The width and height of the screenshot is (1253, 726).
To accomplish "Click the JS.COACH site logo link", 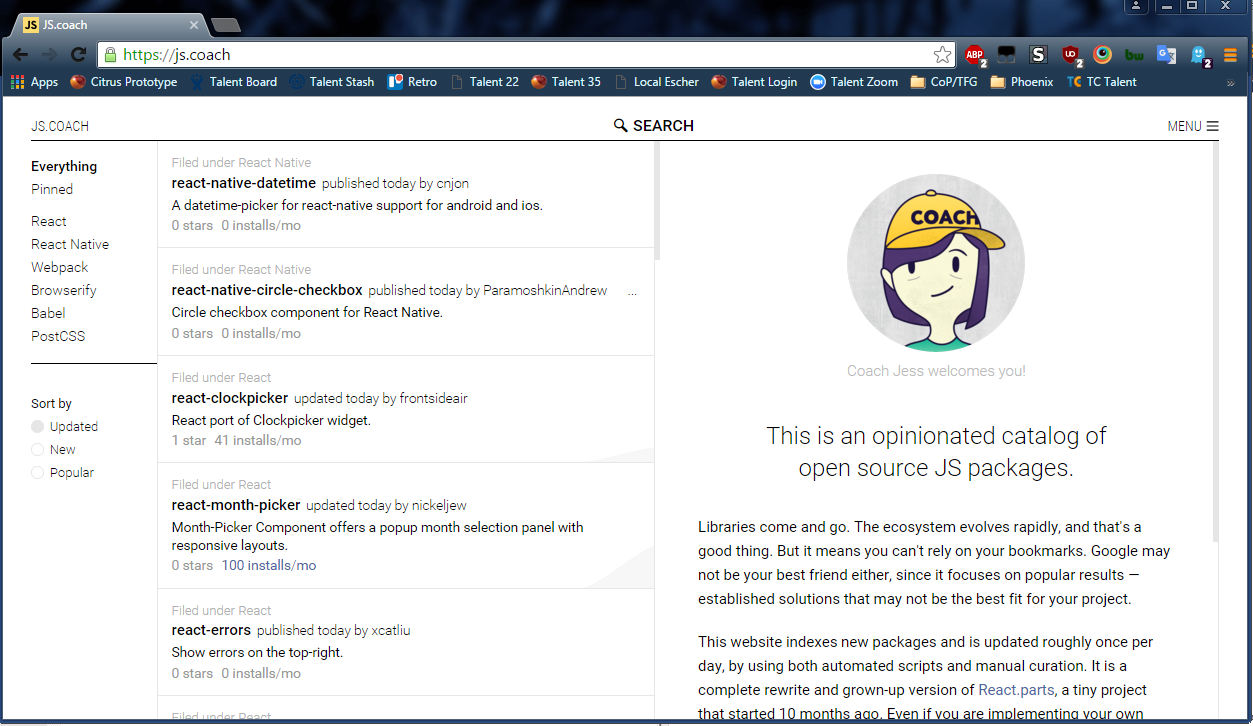I will coord(60,126).
